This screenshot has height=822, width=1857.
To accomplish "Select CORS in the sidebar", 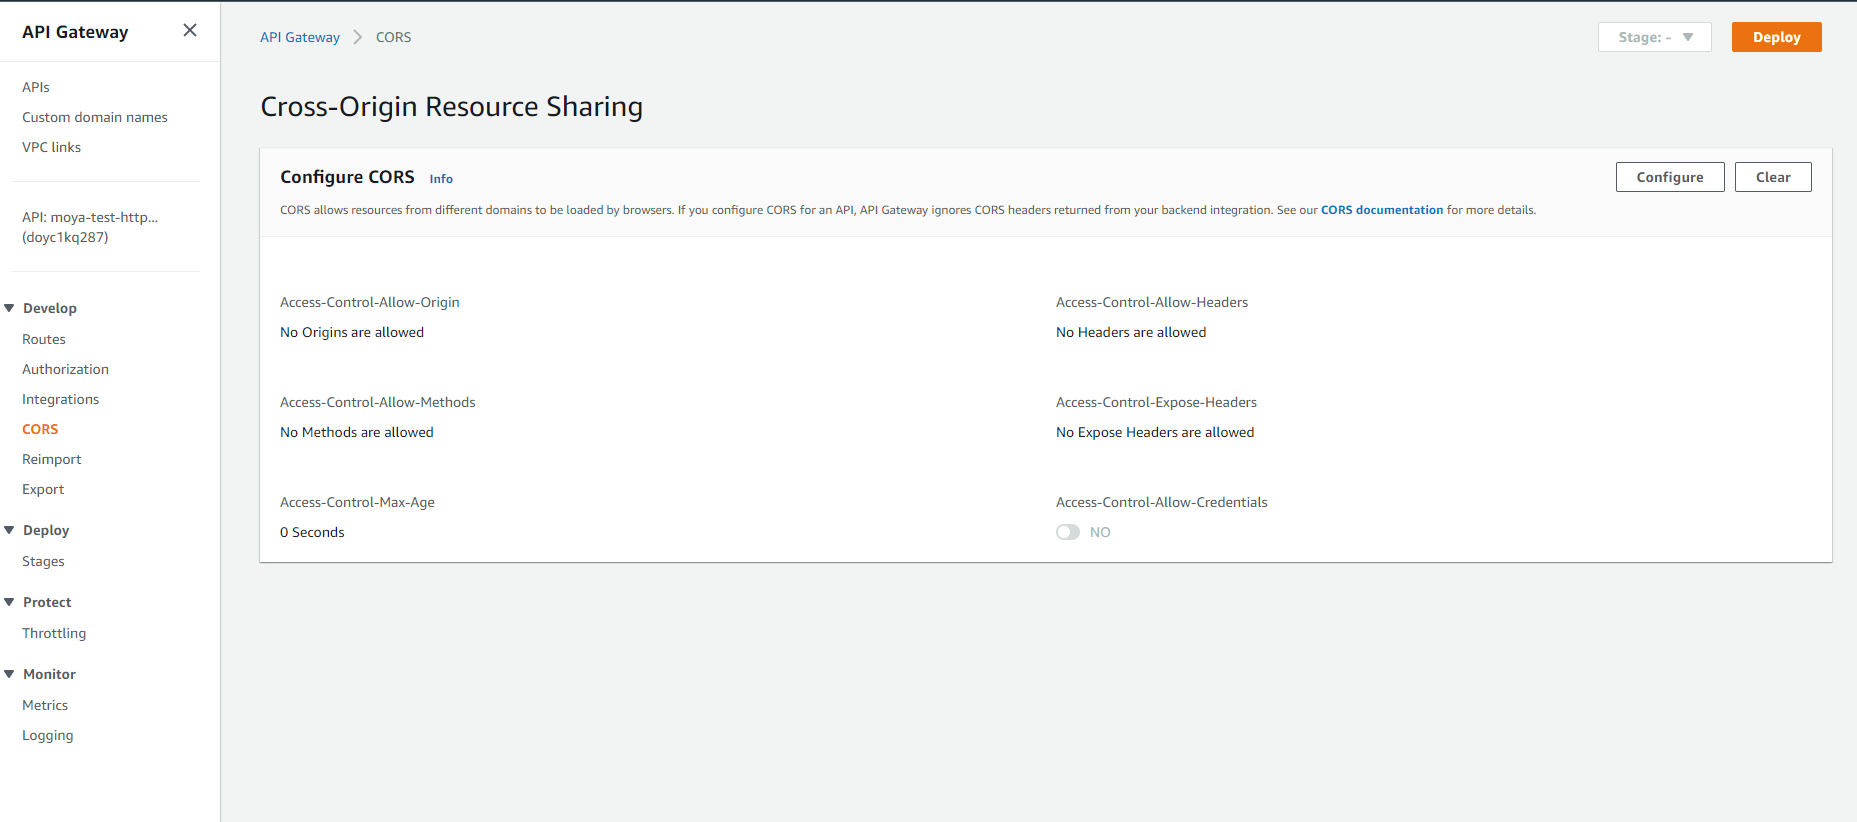I will click(40, 429).
